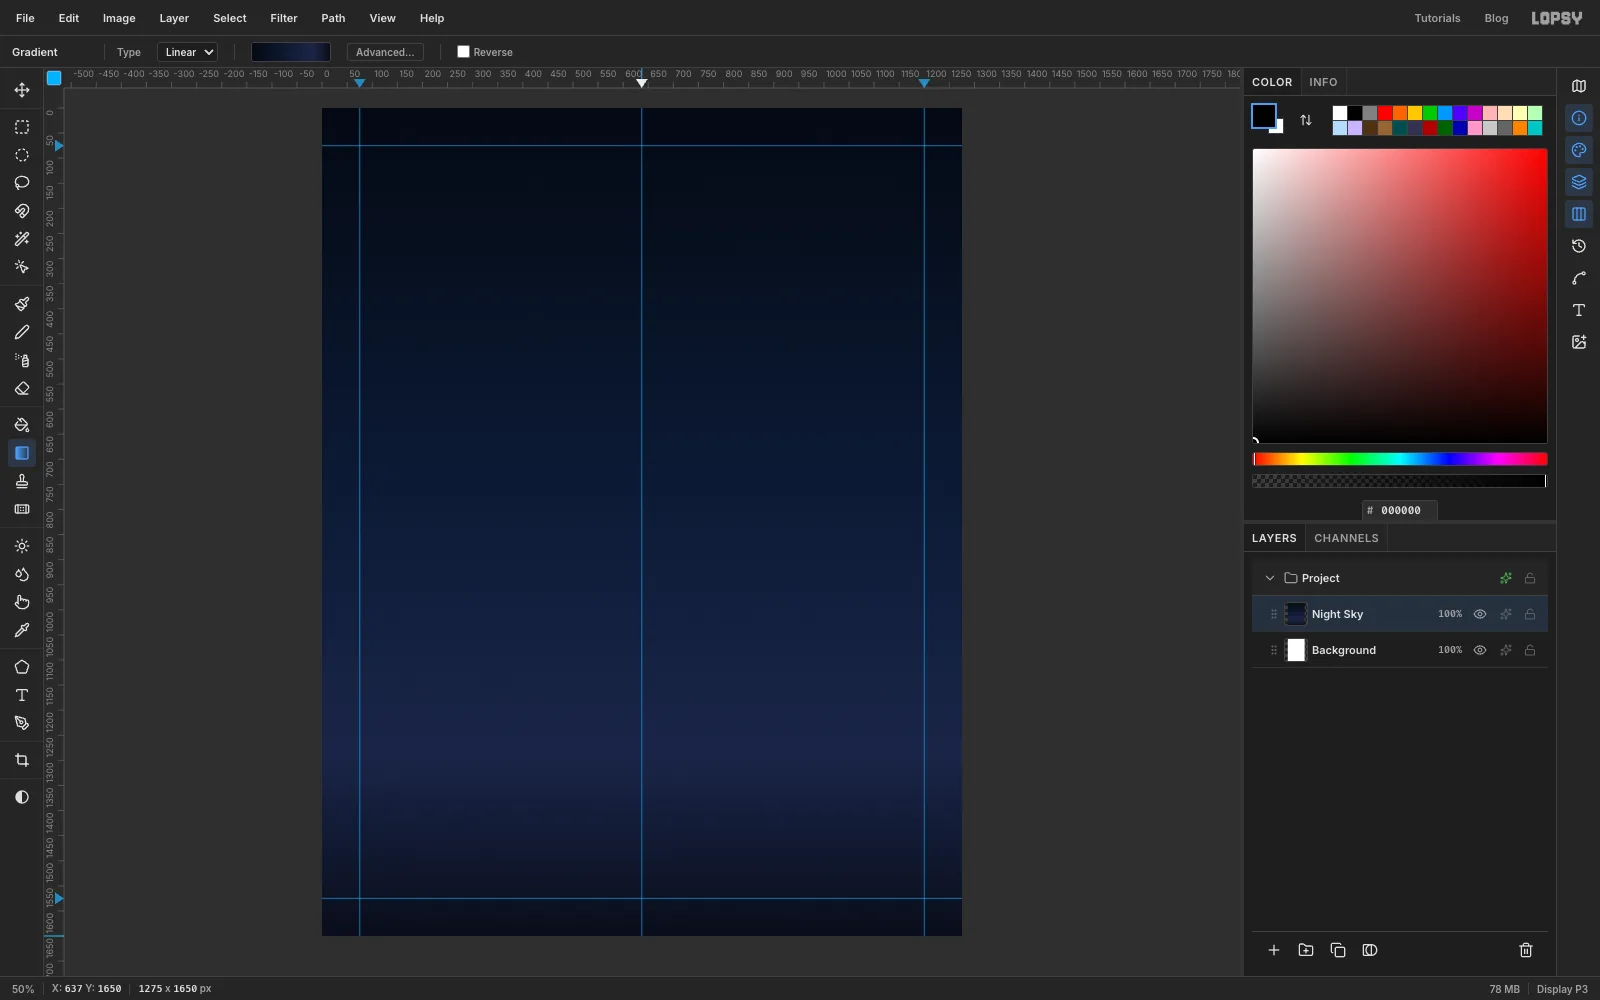Select the Text tool in left toolbar
1600x1000 pixels.
click(22, 695)
